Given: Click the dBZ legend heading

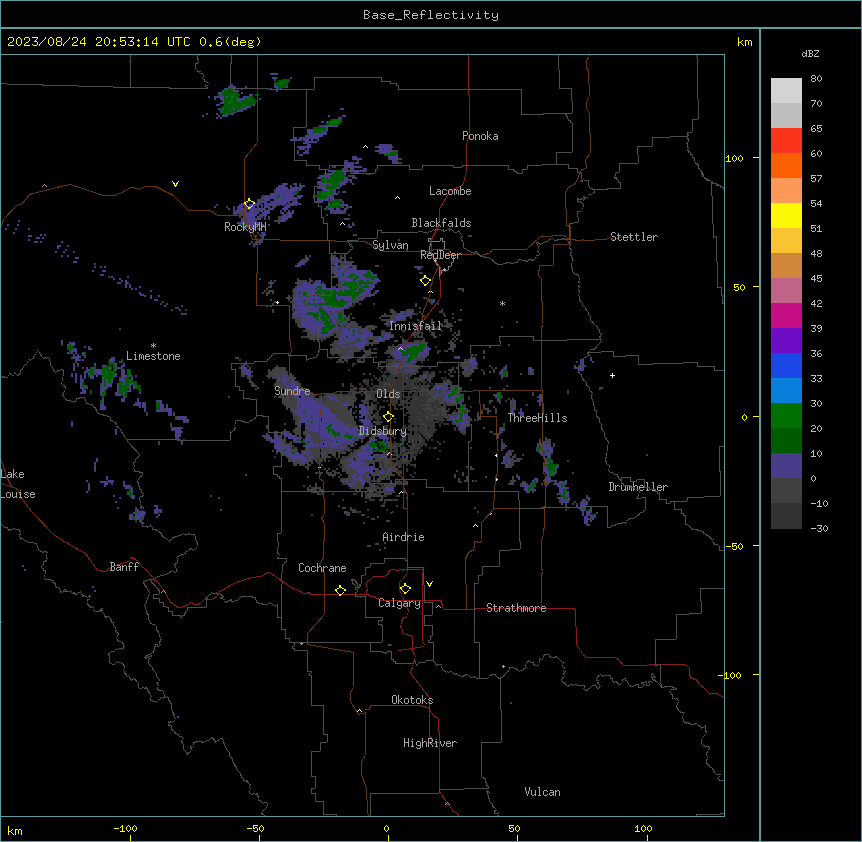Looking at the screenshot, I should click(810, 53).
